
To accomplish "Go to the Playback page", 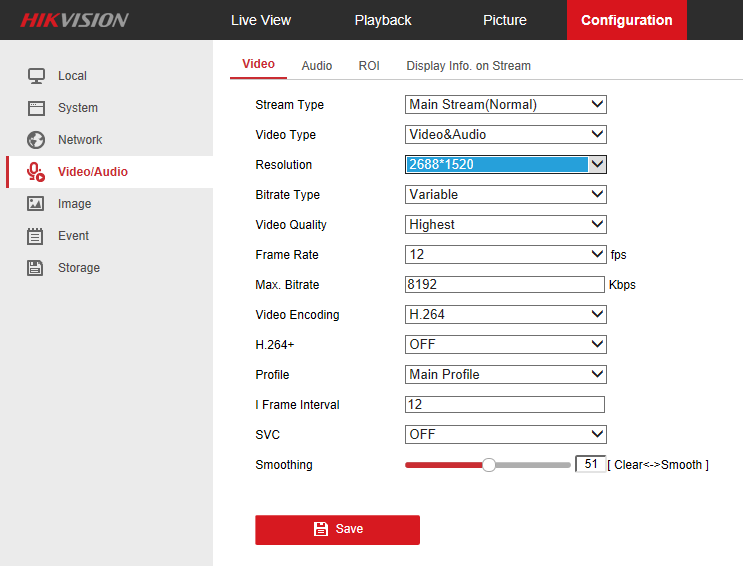I will (383, 20).
